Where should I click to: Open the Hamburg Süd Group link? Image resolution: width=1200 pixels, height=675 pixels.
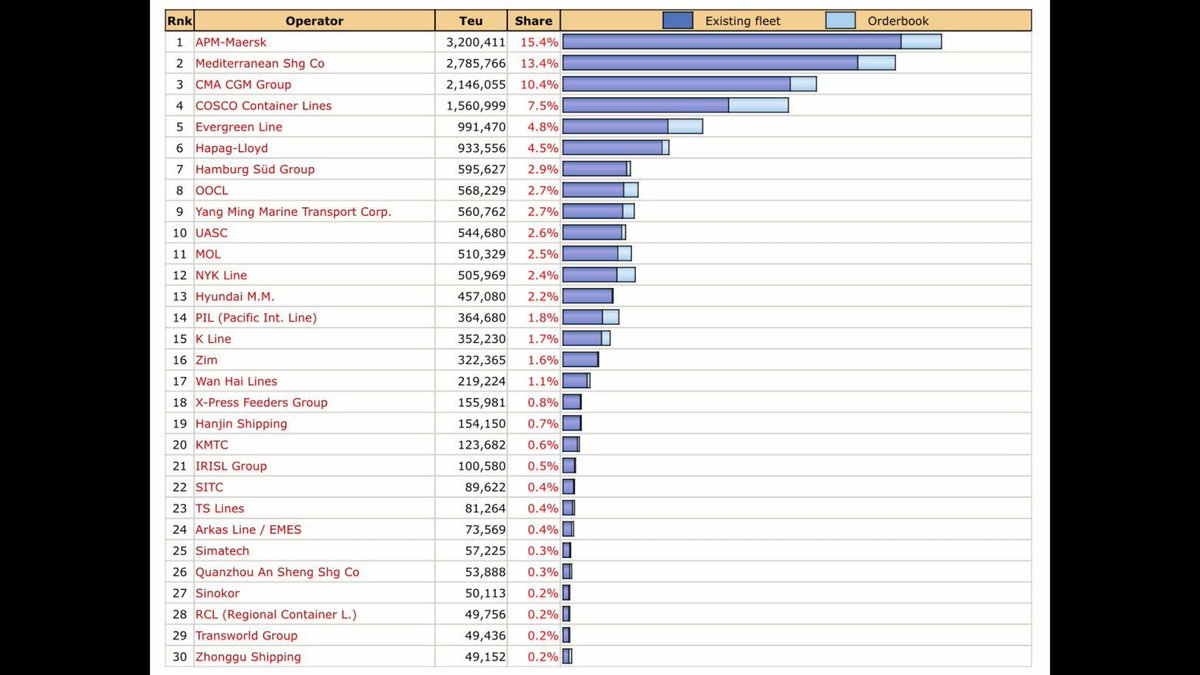[255, 169]
